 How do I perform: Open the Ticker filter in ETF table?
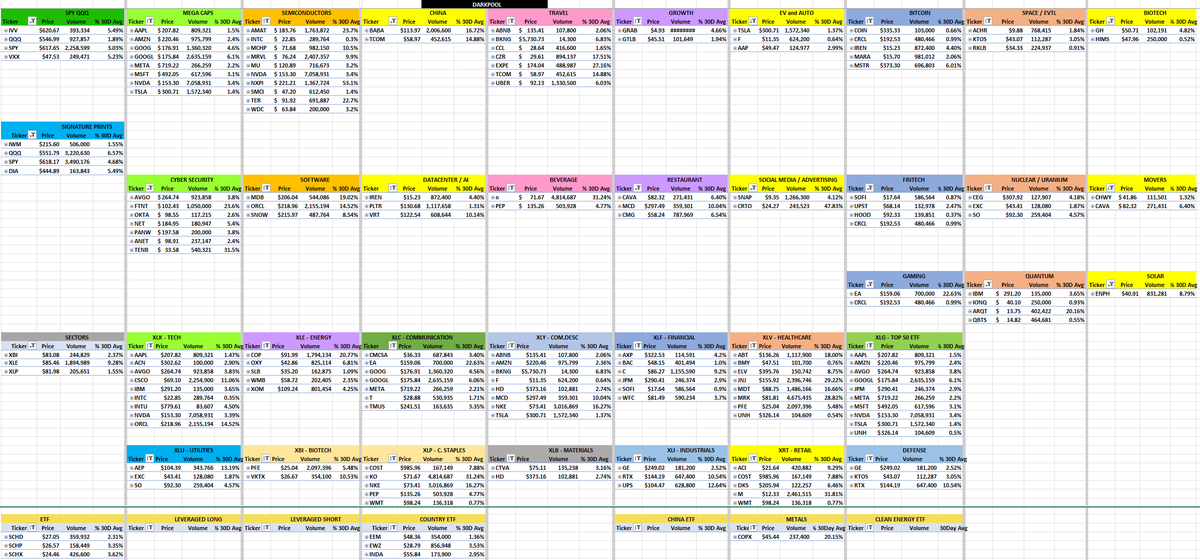pos(32,527)
